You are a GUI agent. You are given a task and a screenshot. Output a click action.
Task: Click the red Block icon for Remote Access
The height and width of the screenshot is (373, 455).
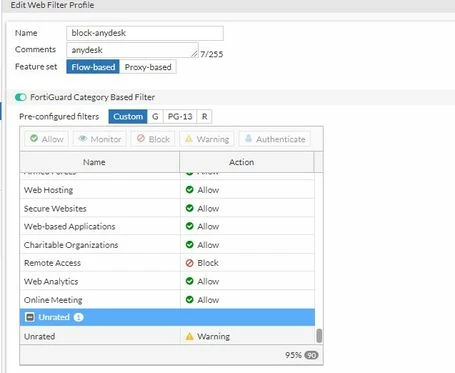tap(190, 263)
